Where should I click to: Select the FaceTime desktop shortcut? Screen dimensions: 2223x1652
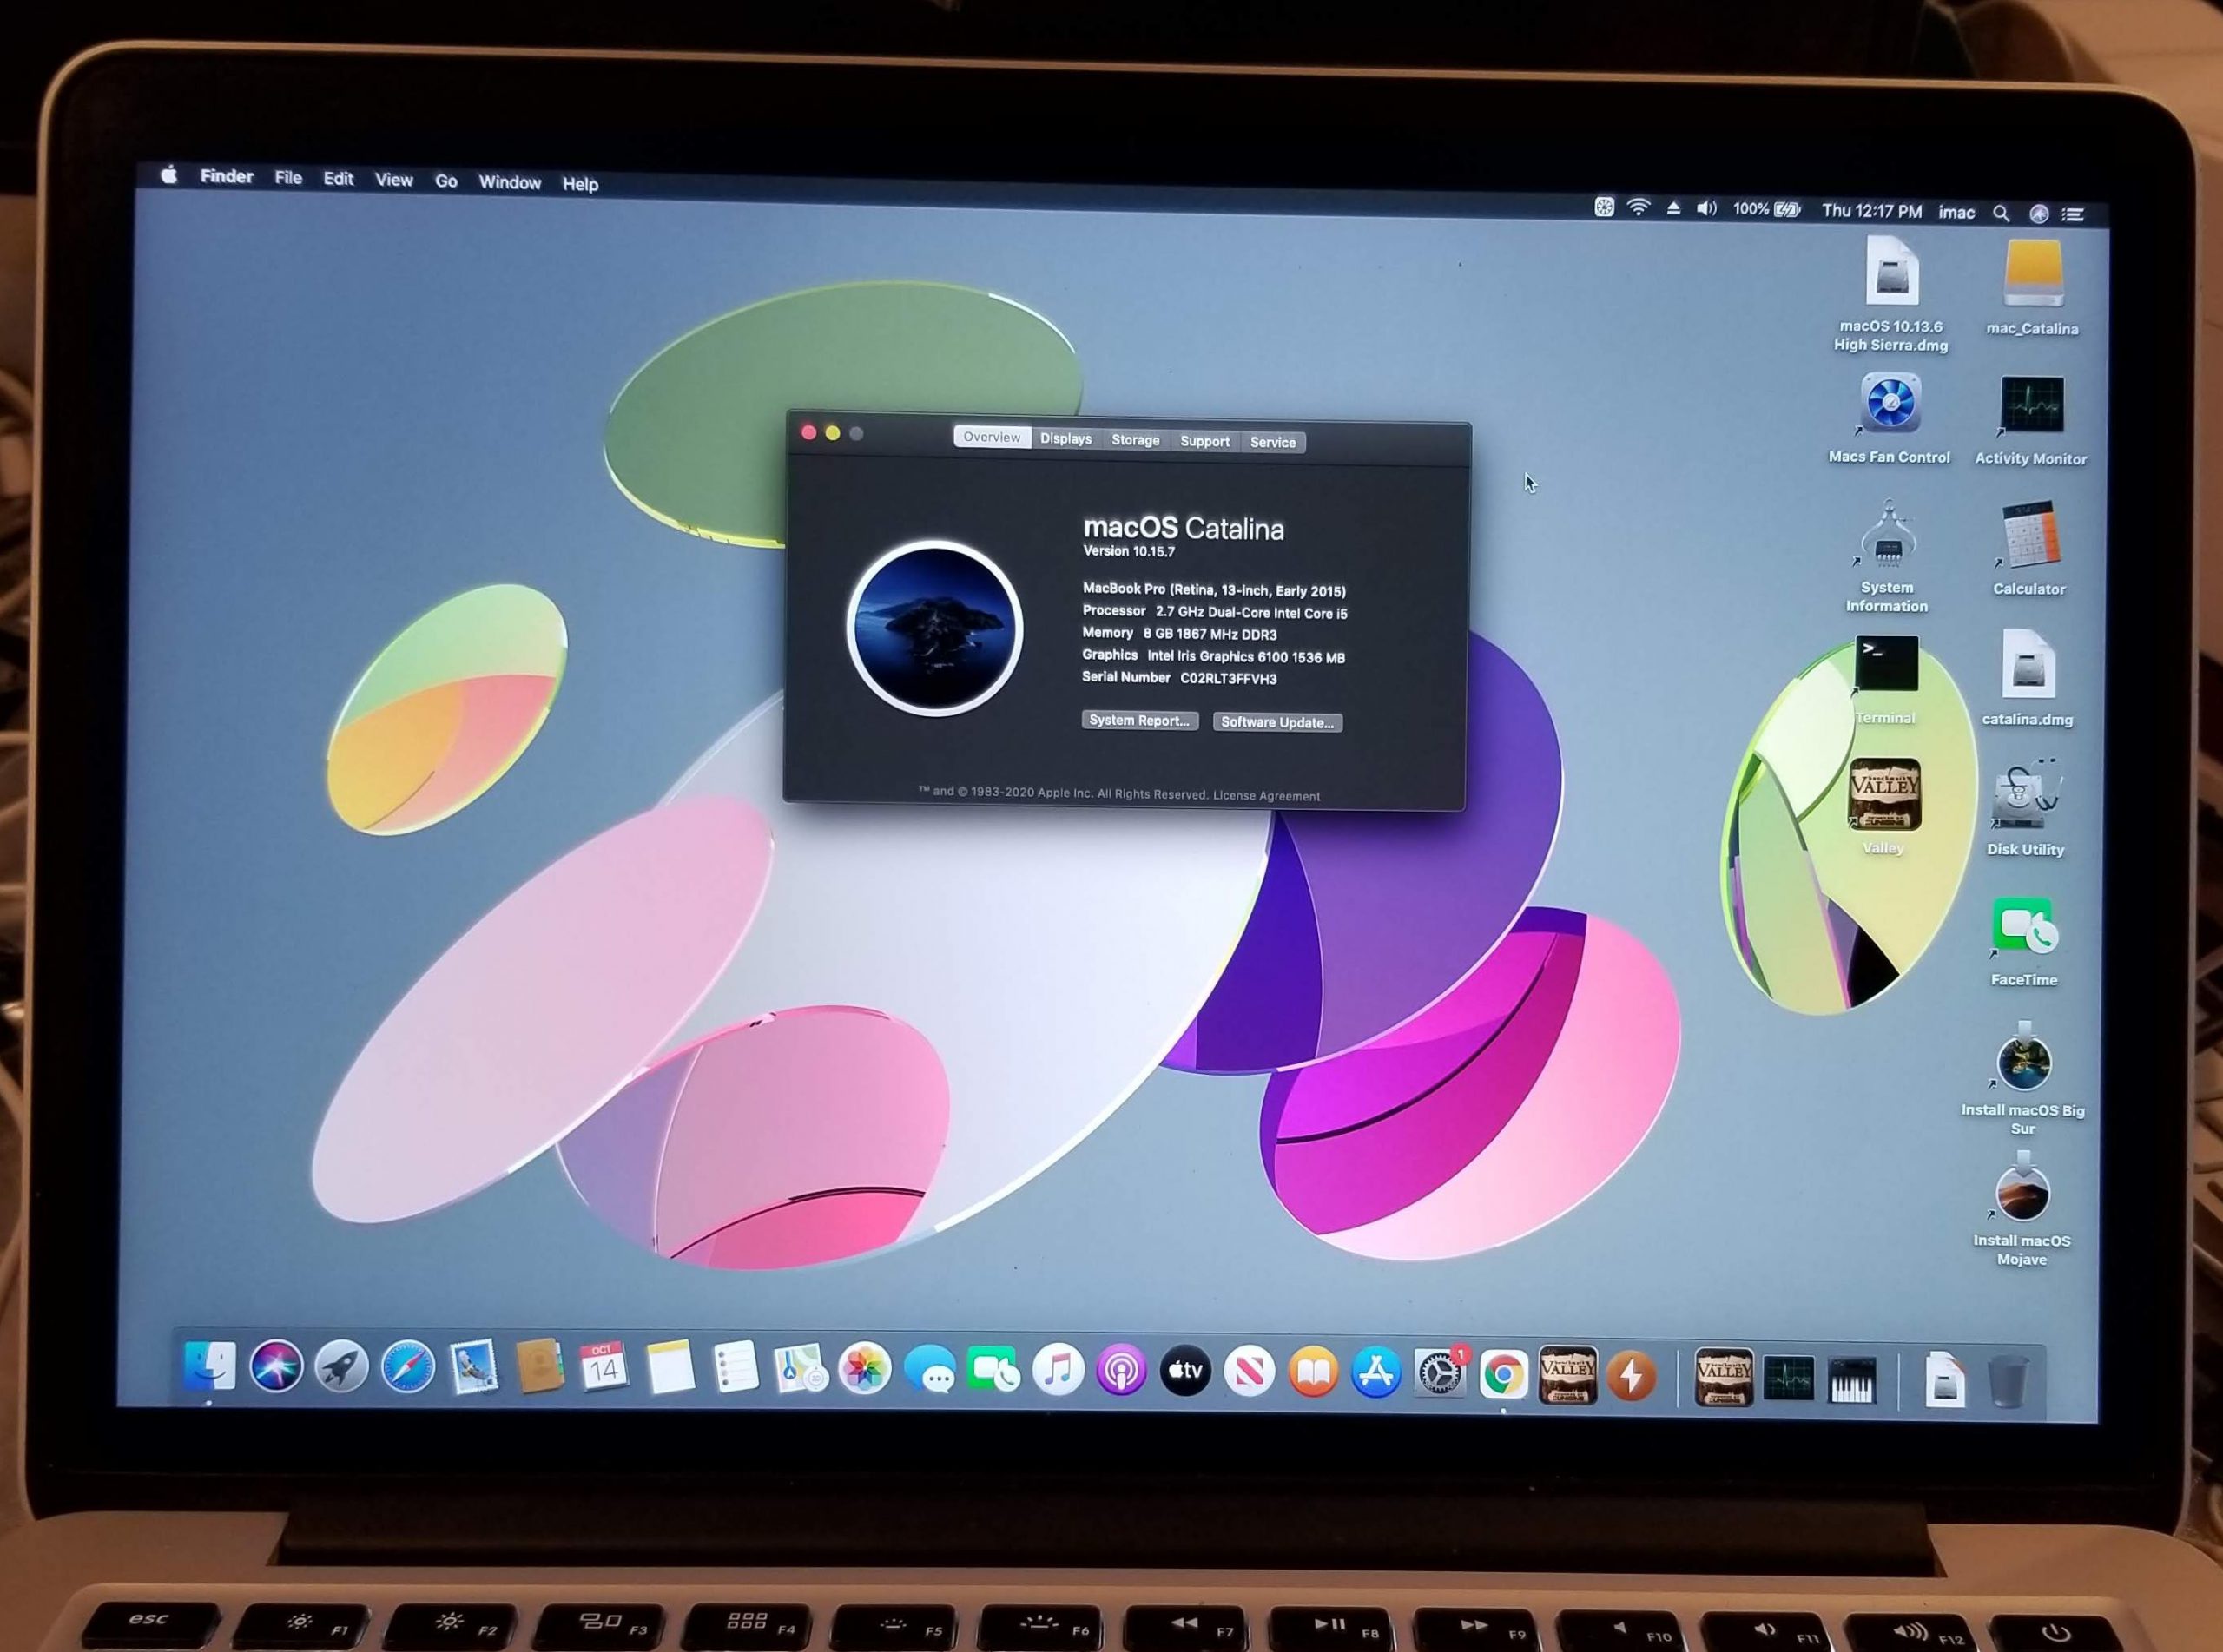tap(2023, 942)
